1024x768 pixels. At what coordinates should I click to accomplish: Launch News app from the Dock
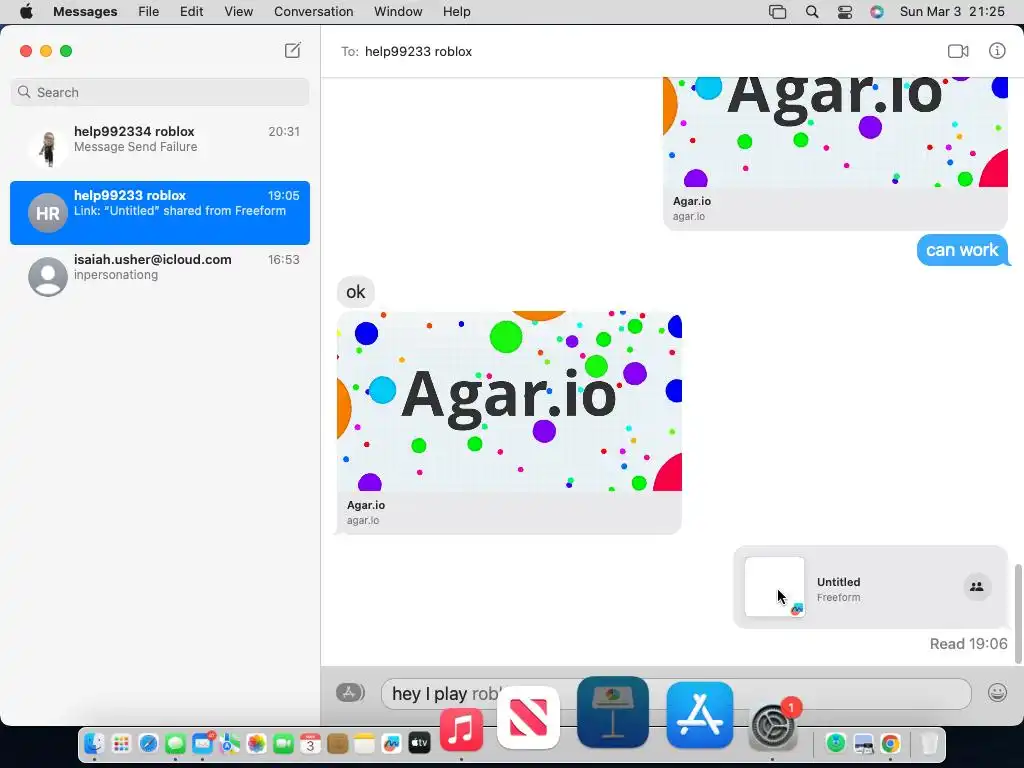(528, 718)
